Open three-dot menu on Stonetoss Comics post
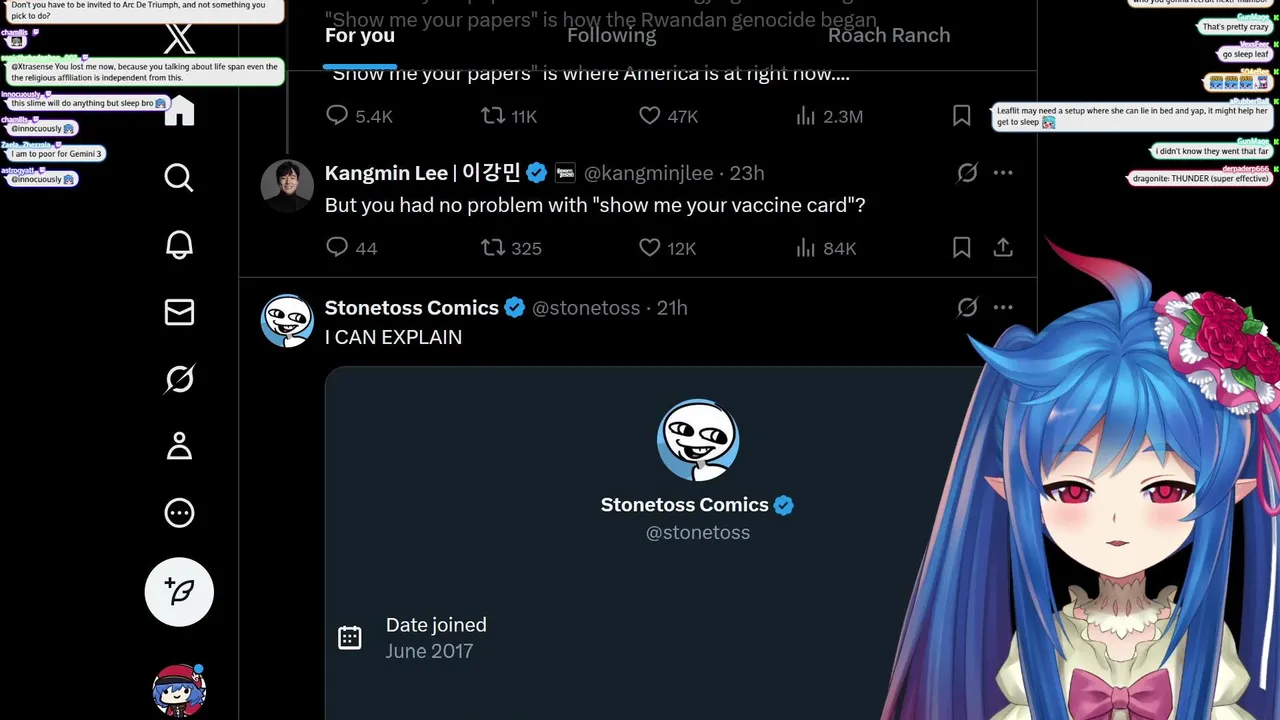Viewport: 1280px width, 720px height. tap(1003, 308)
